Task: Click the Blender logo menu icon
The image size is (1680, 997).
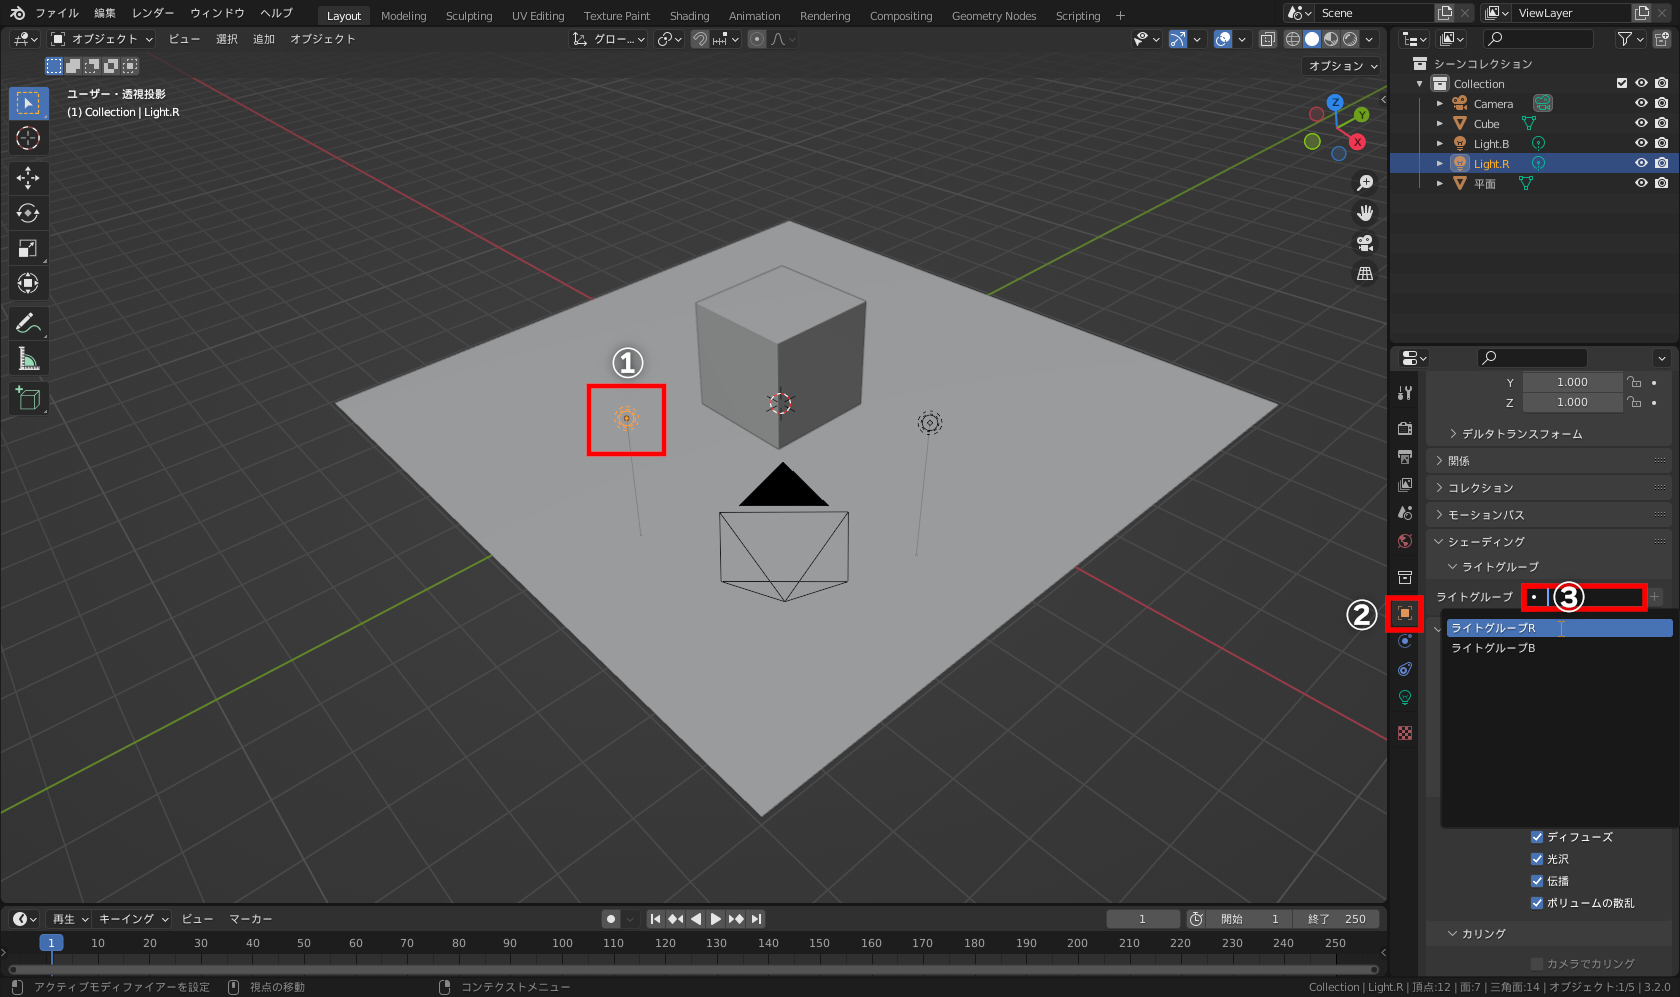Action: 17,13
